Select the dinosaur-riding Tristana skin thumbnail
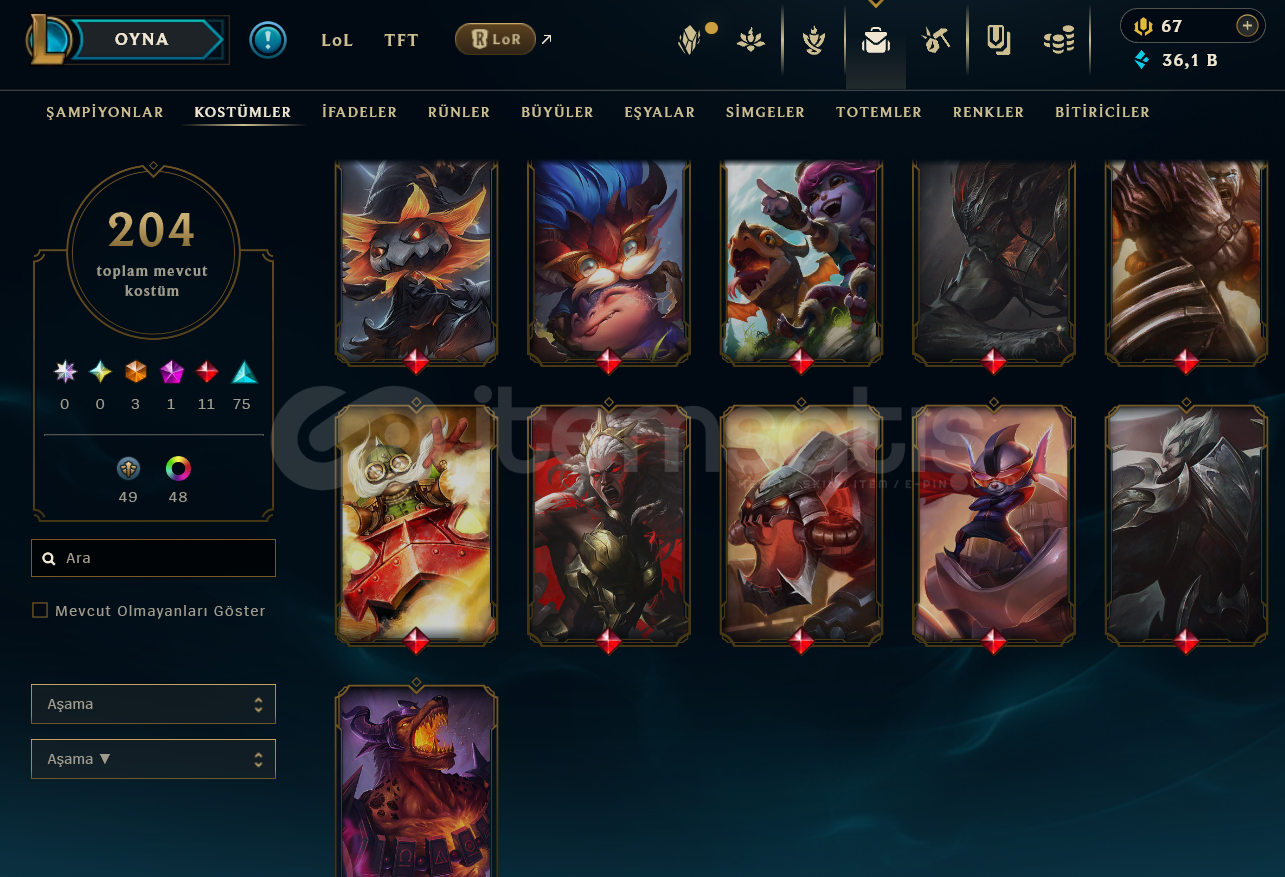This screenshot has width=1285, height=877. point(801,261)
